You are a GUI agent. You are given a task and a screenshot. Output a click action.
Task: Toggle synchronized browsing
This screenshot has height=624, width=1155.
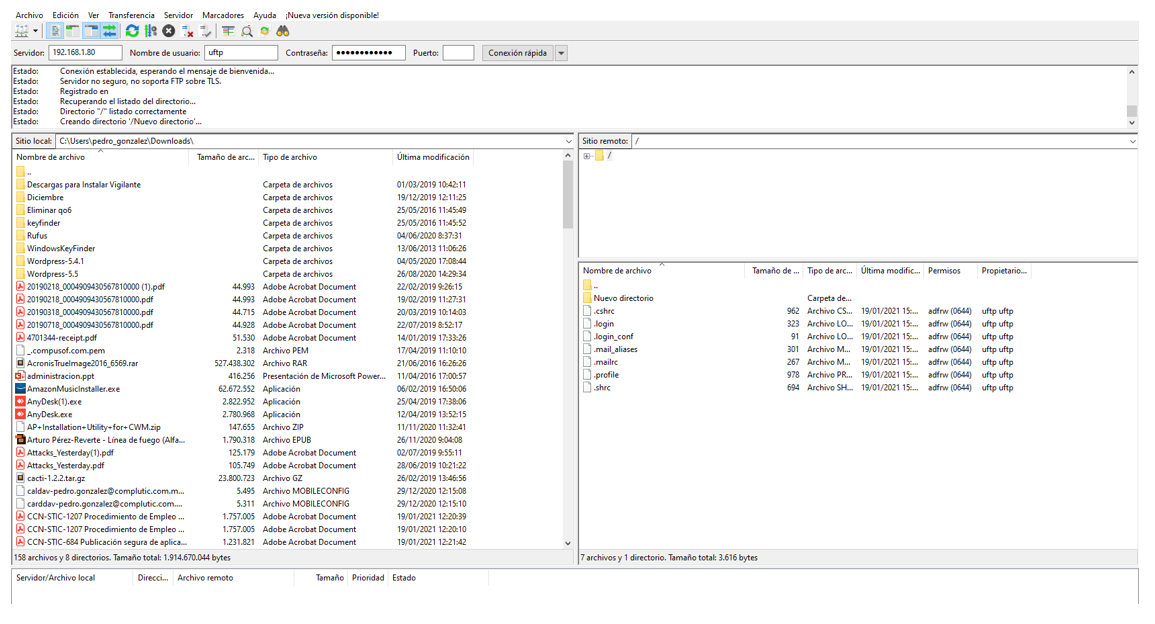point(264,31)
